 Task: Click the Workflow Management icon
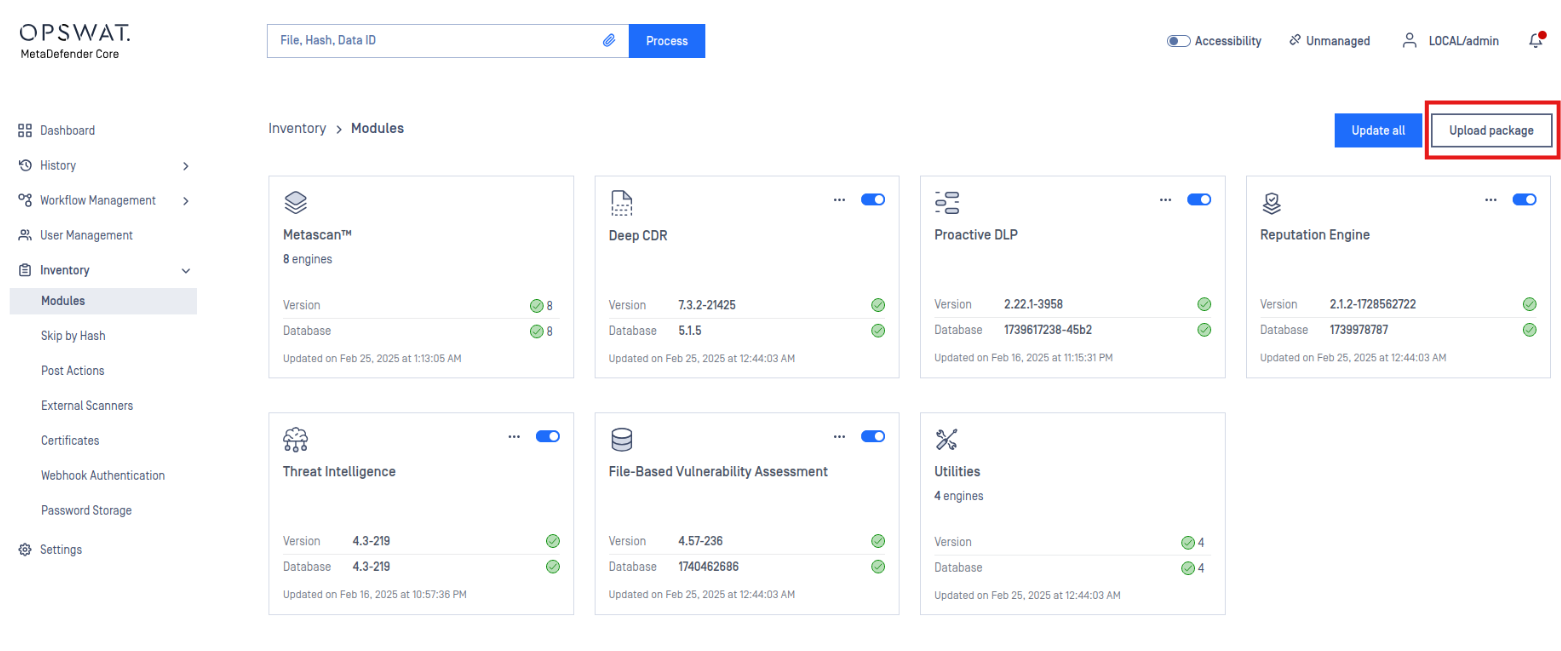tap(26, 200)
